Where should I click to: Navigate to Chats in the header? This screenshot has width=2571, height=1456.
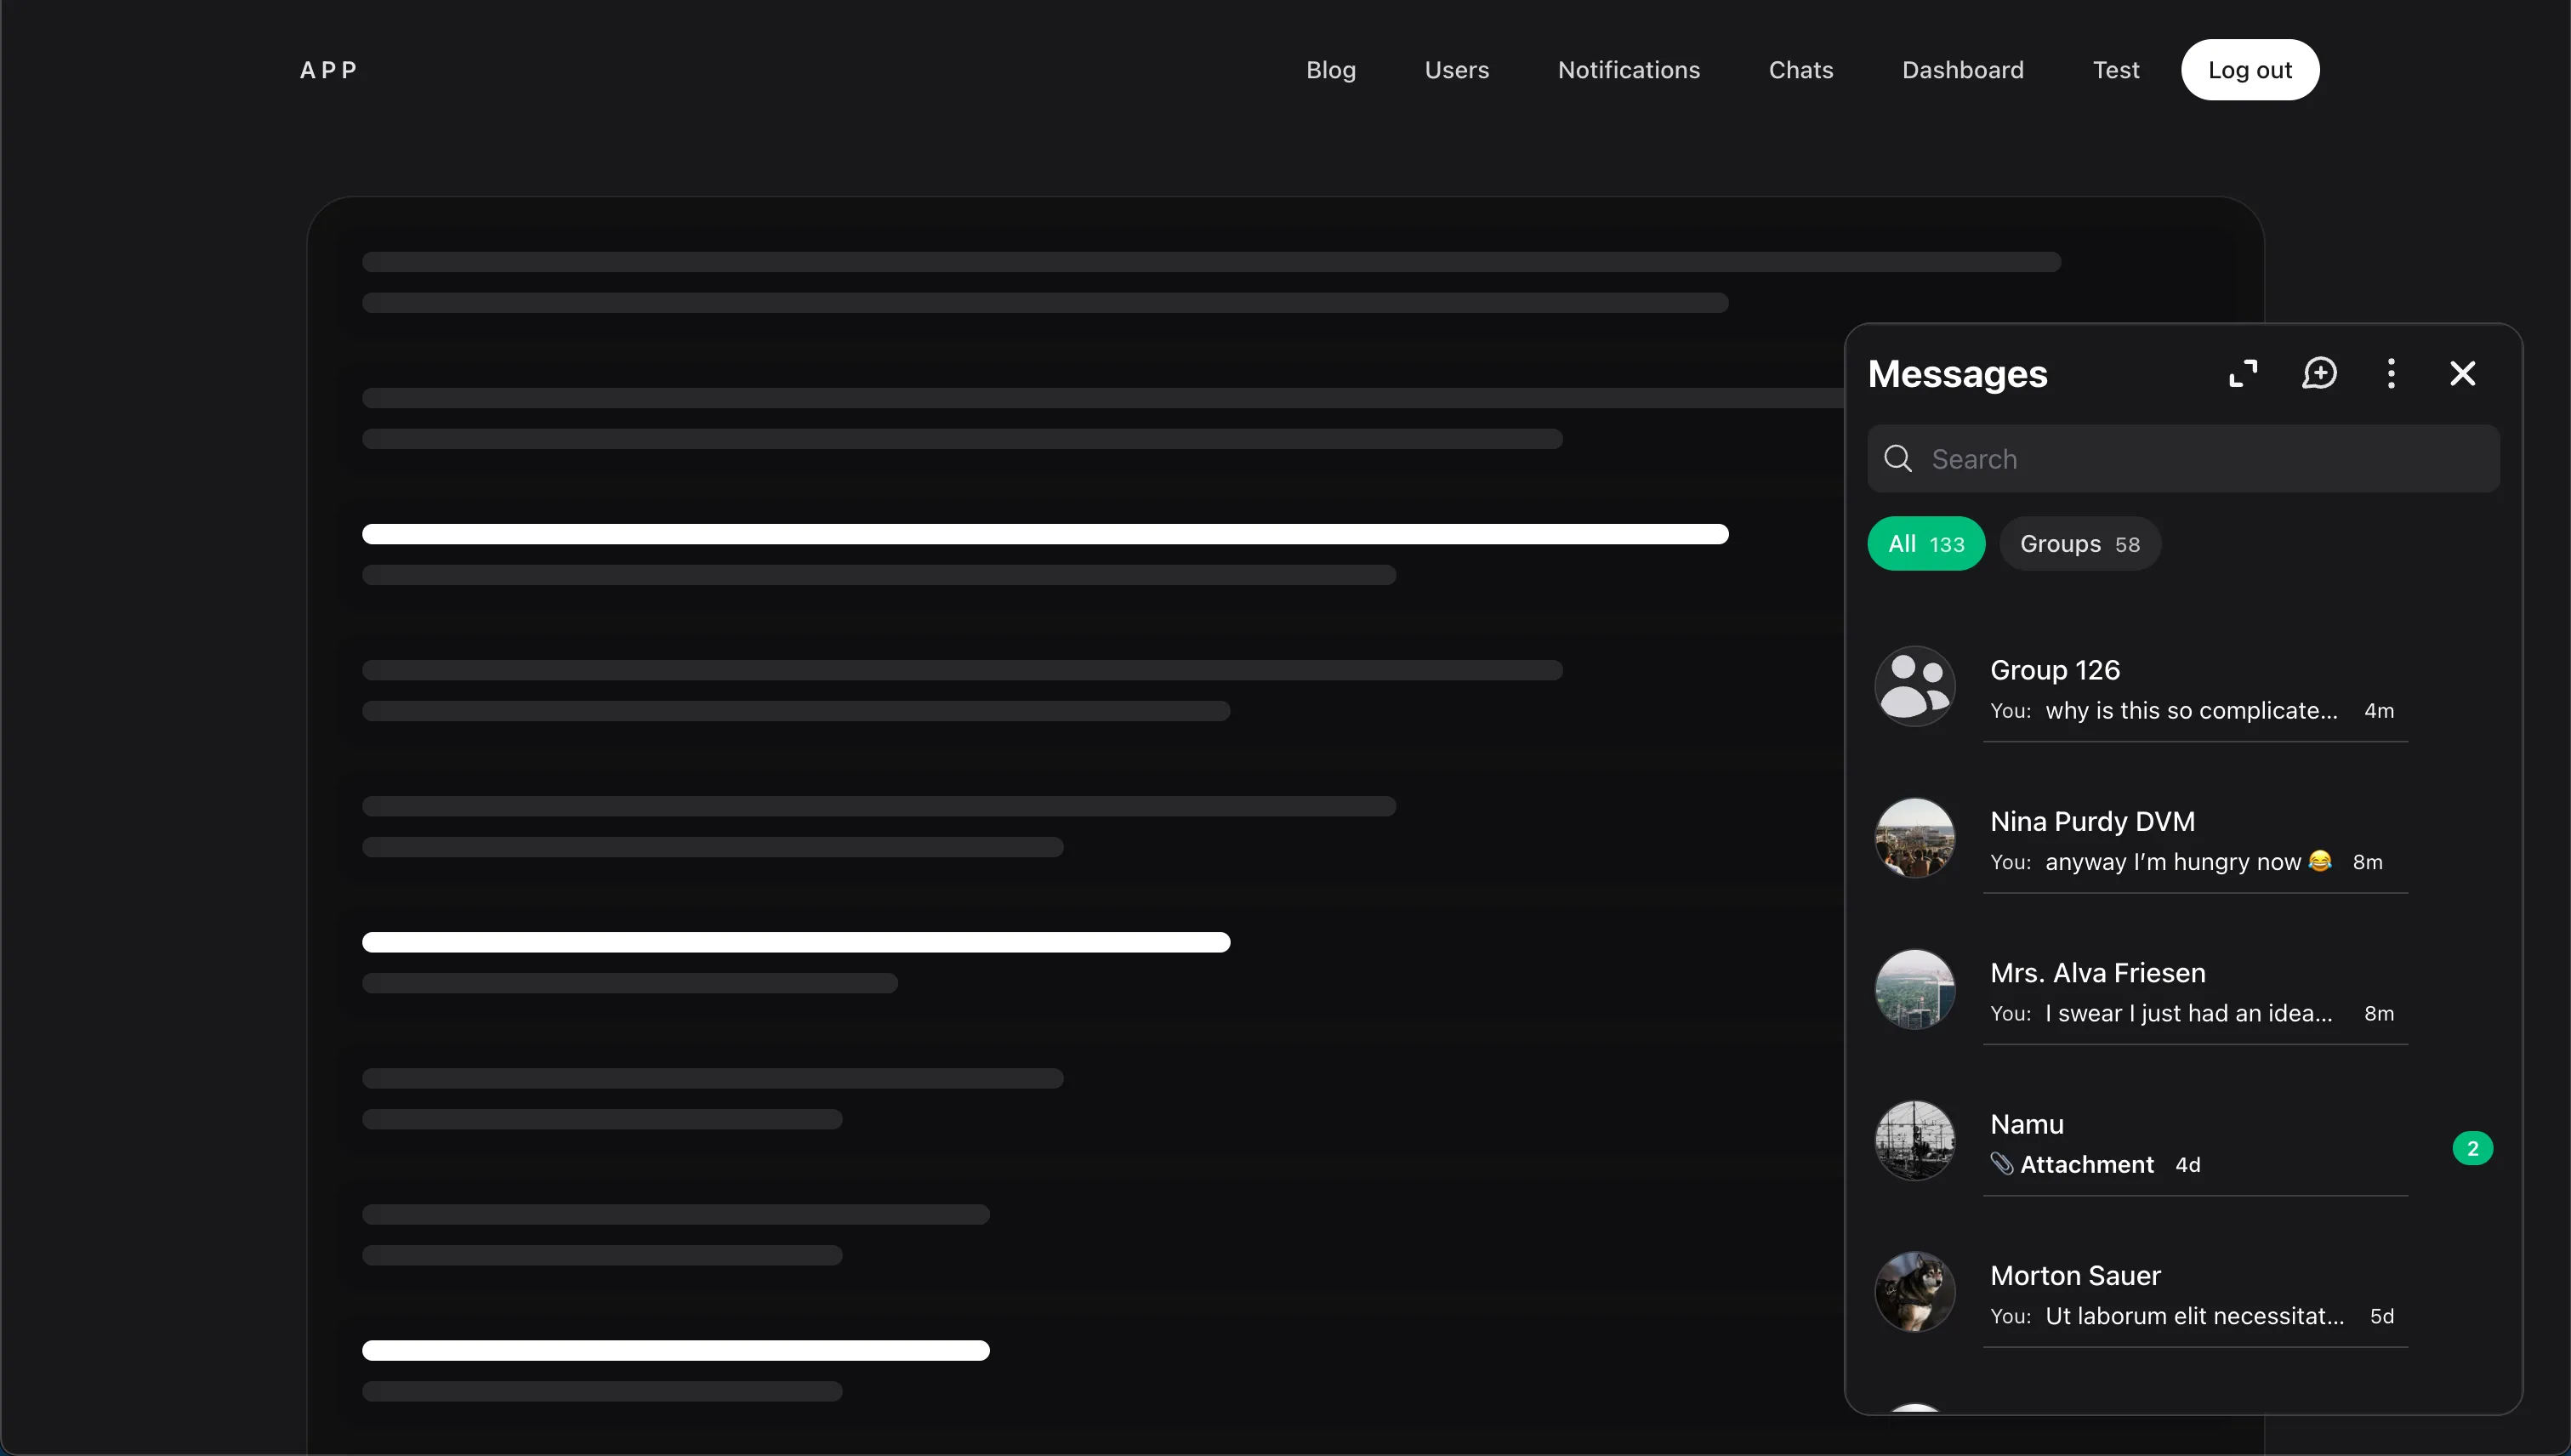click(1800, 70)
